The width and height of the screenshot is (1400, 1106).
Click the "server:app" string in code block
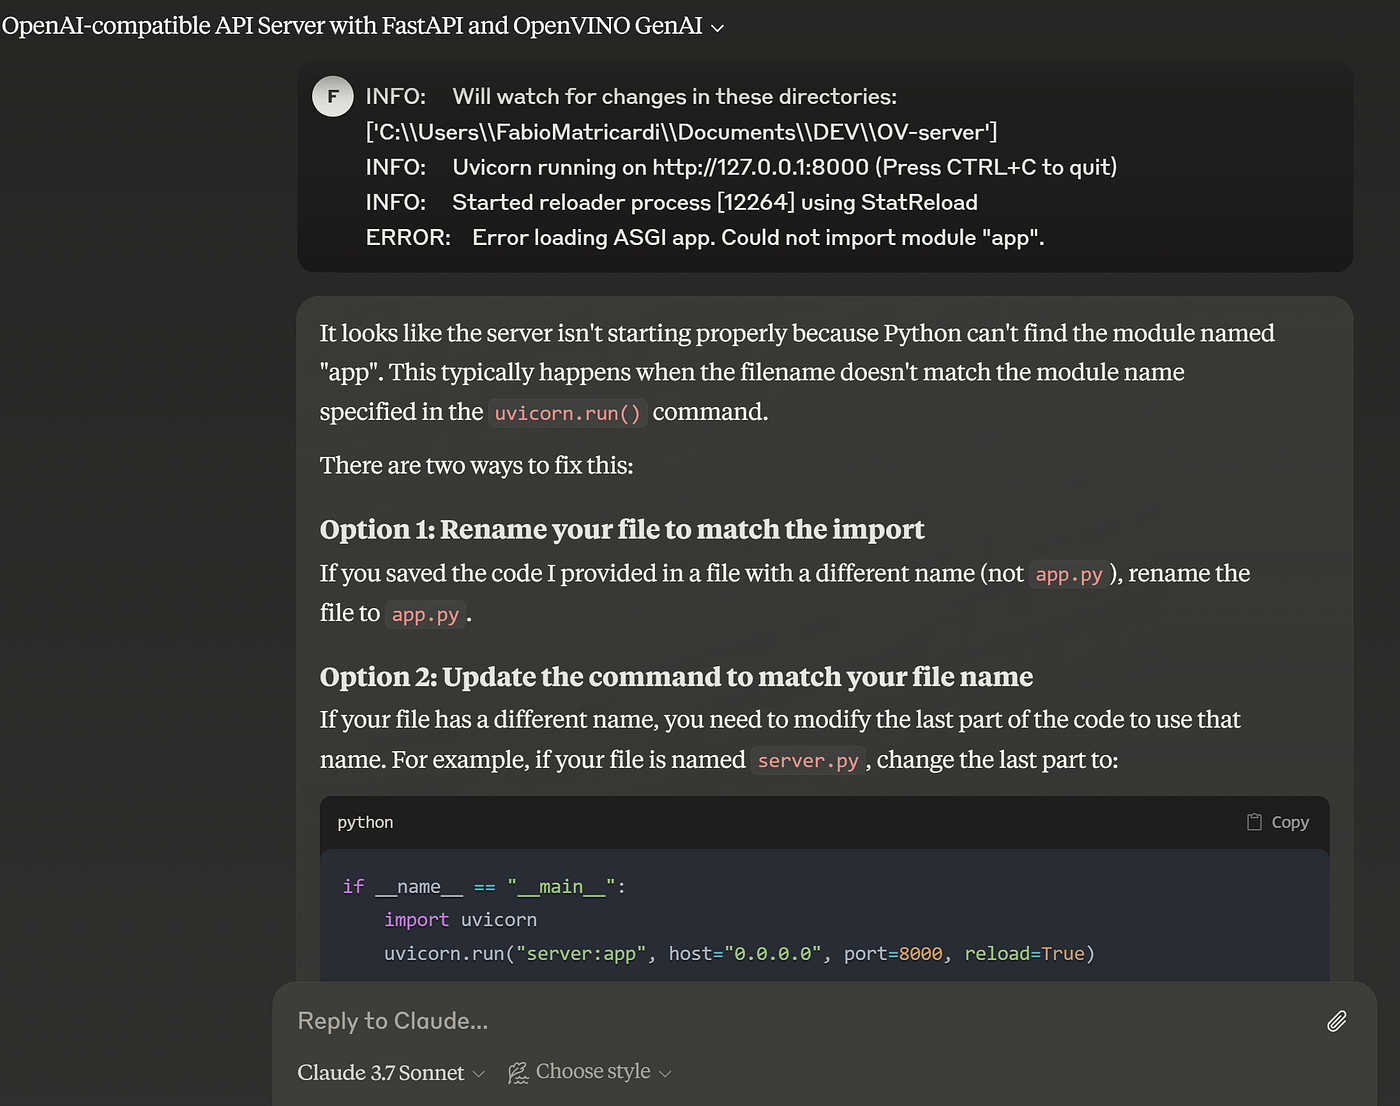[580, 954]
